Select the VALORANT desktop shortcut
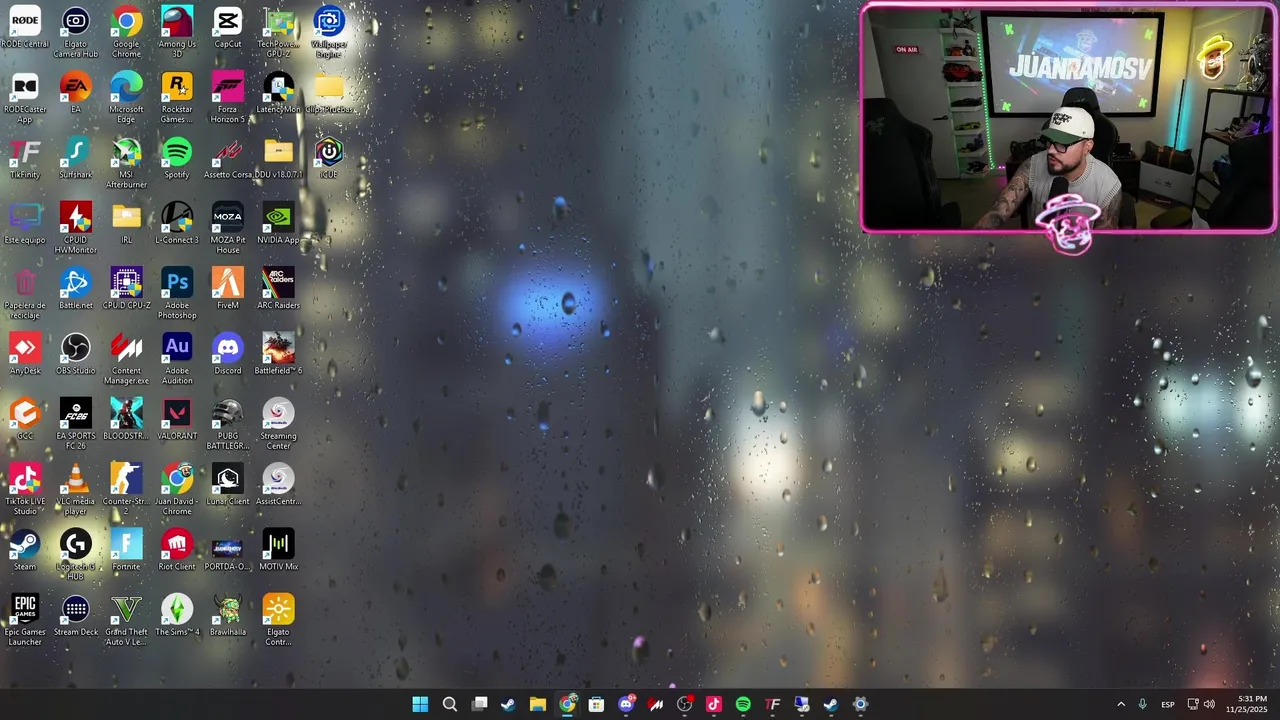 pos(177,420)
